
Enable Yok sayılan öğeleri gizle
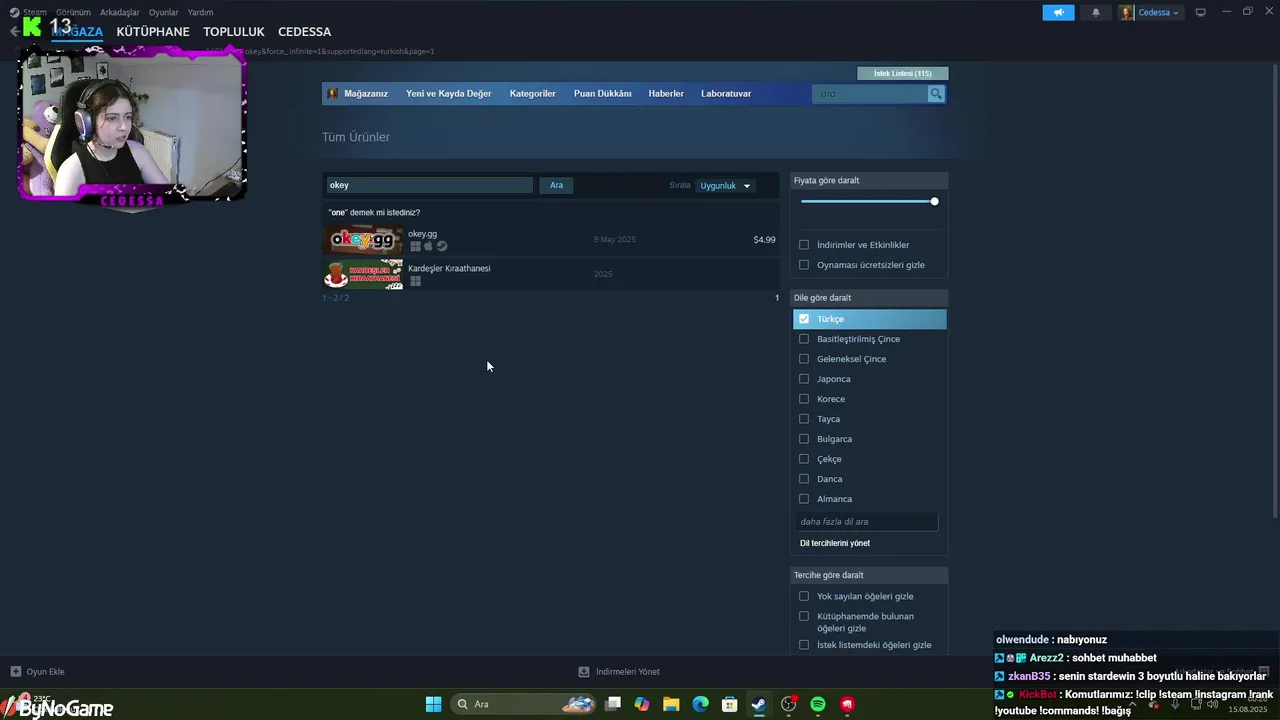(x=804, y=596)
